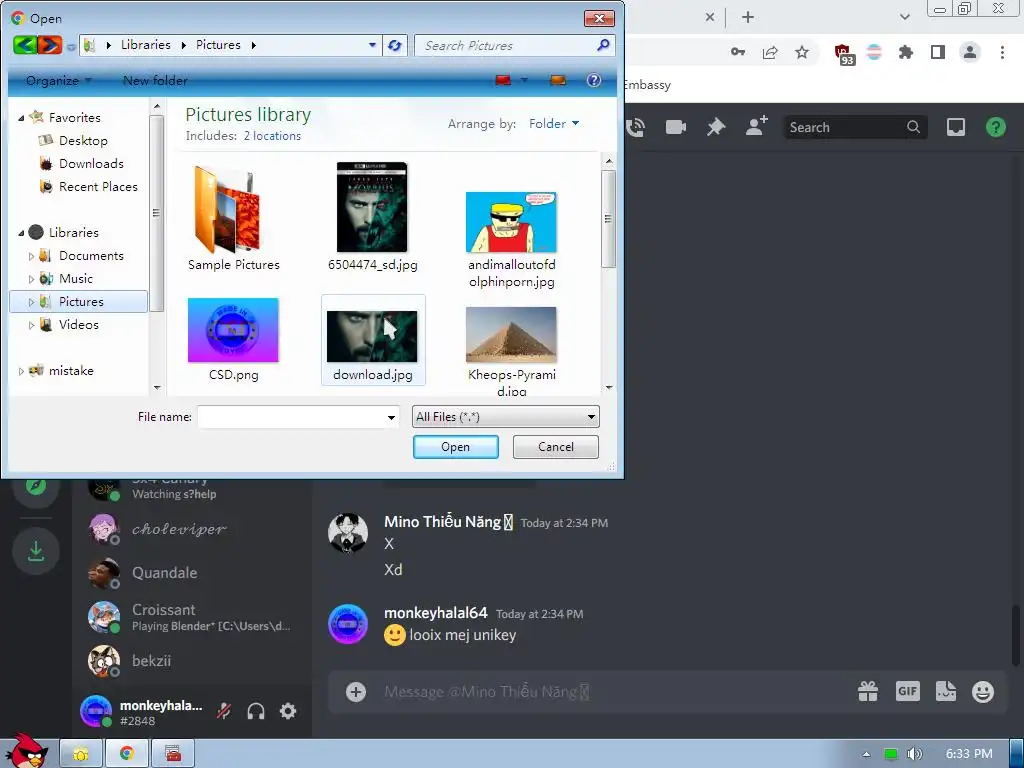Expand the Videos library node

click(31, 325)
